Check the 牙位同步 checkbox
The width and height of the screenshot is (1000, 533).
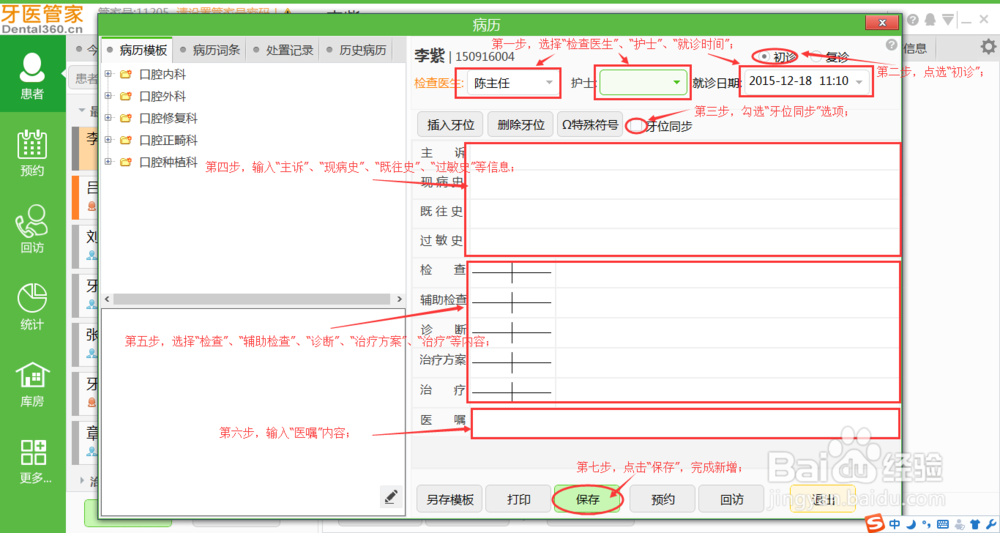pos(636,126)
